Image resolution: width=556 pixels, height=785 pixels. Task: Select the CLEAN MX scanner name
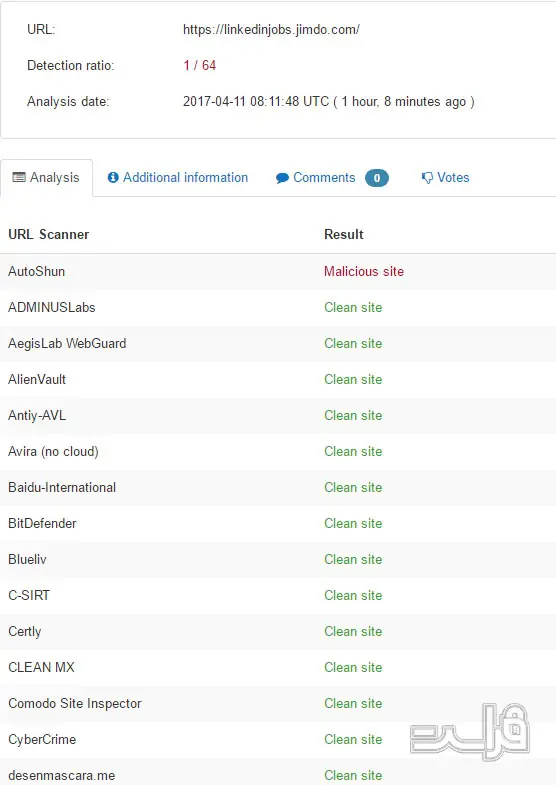click(x=41, y=668)
